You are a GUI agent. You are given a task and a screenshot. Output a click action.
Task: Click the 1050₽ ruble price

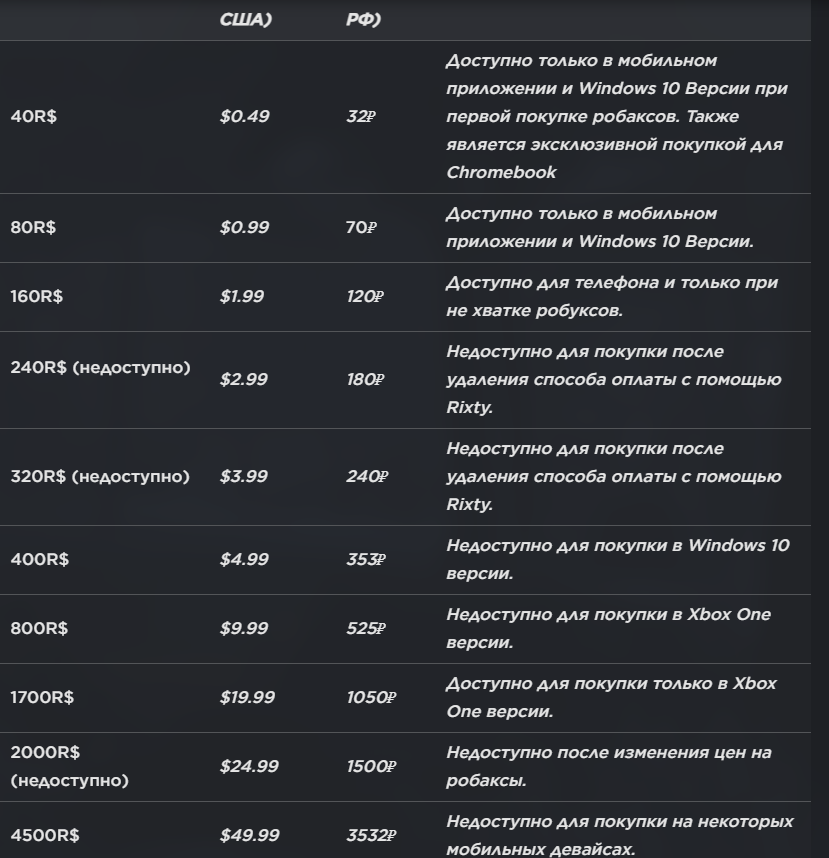point(371,697)
